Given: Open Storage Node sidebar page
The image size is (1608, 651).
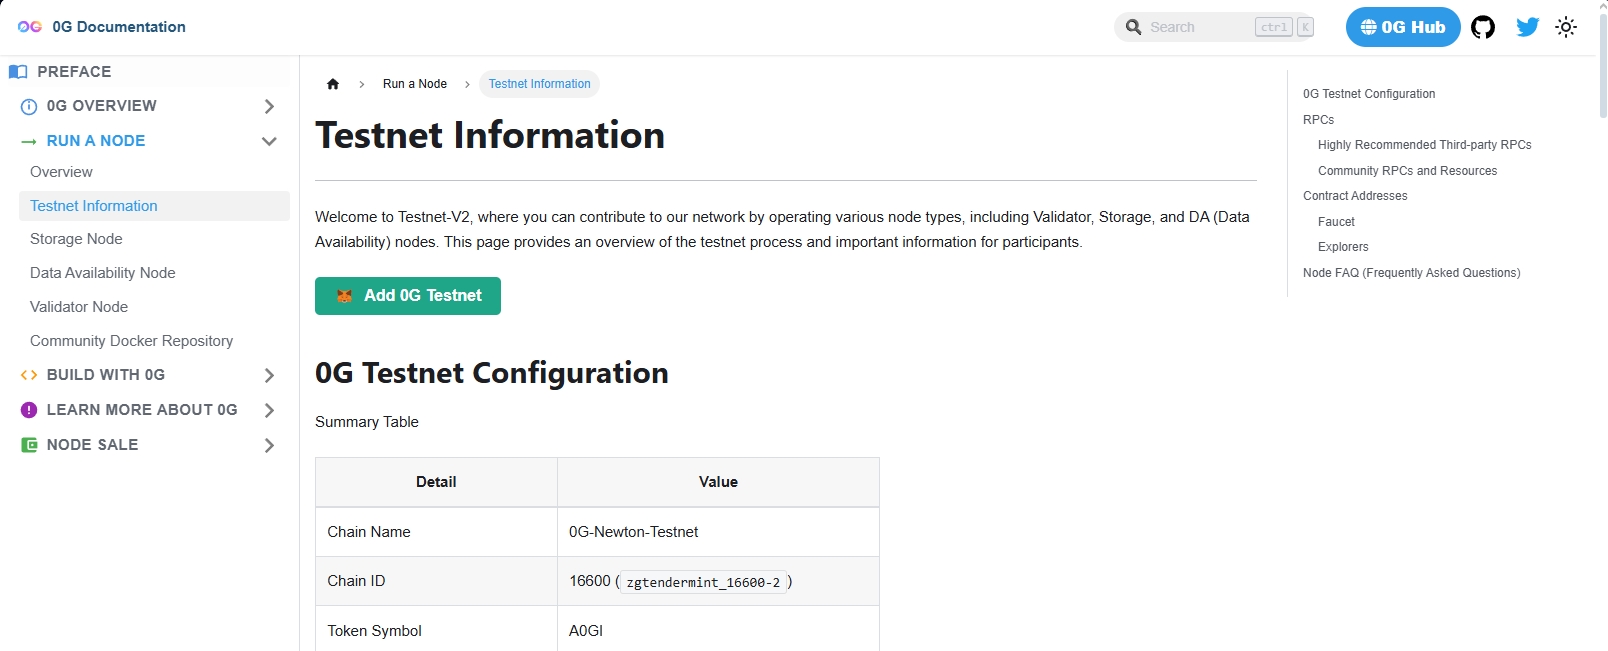Looking at the screenshot, I should tap(76, 239).
